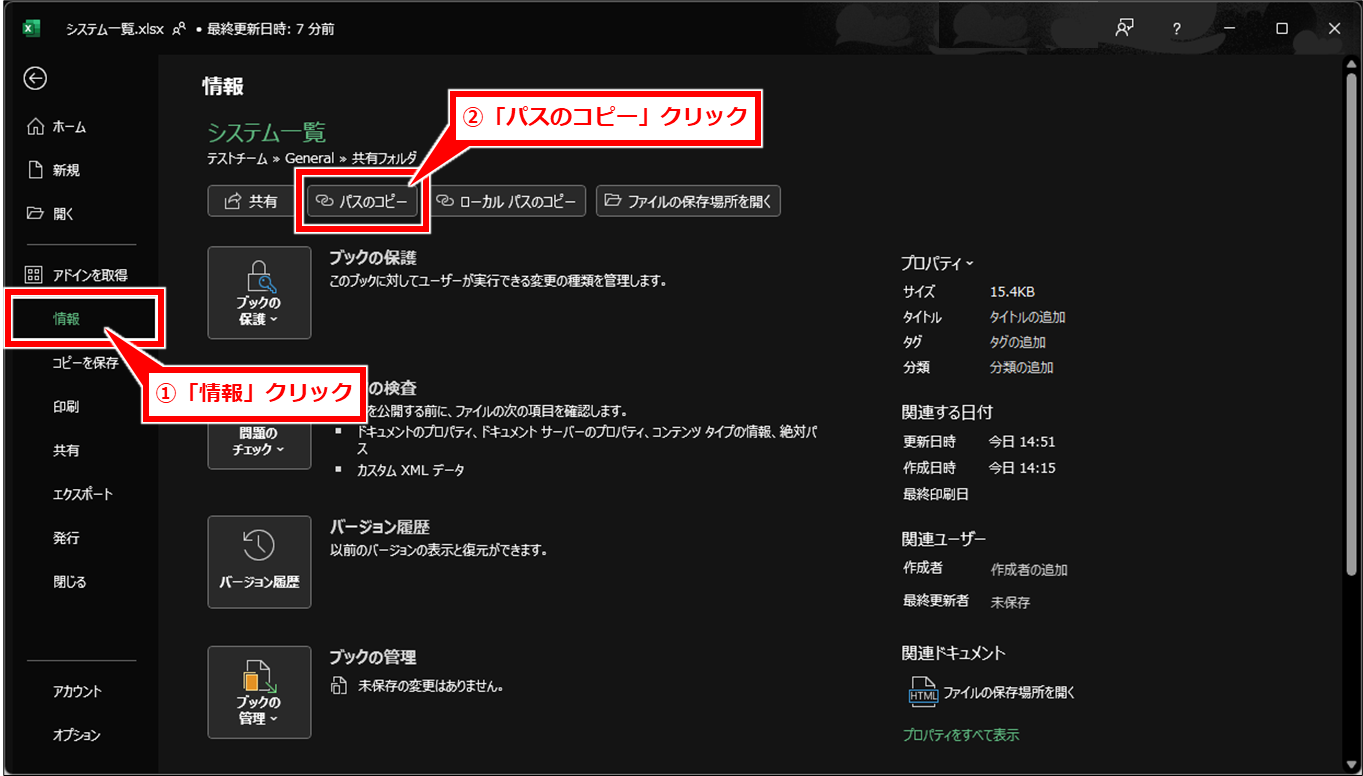
Task: Click the テストチーム breadcrumb path
Action: pos(237,158)
